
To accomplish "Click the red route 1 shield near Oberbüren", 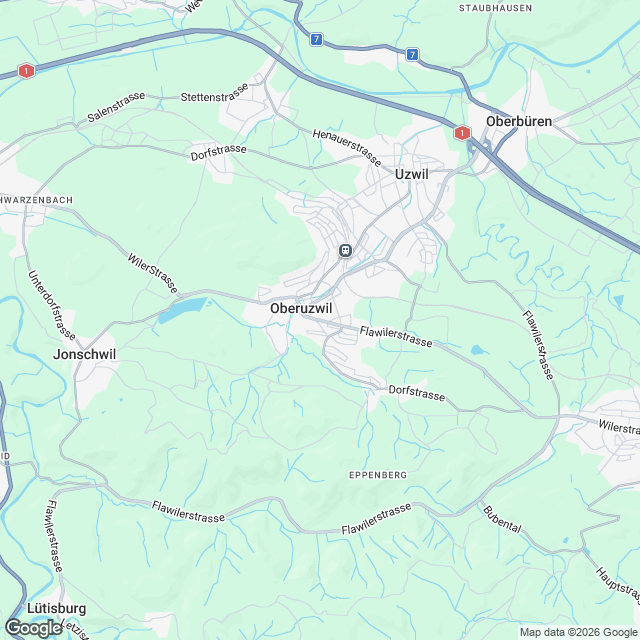I will point(462,133).
